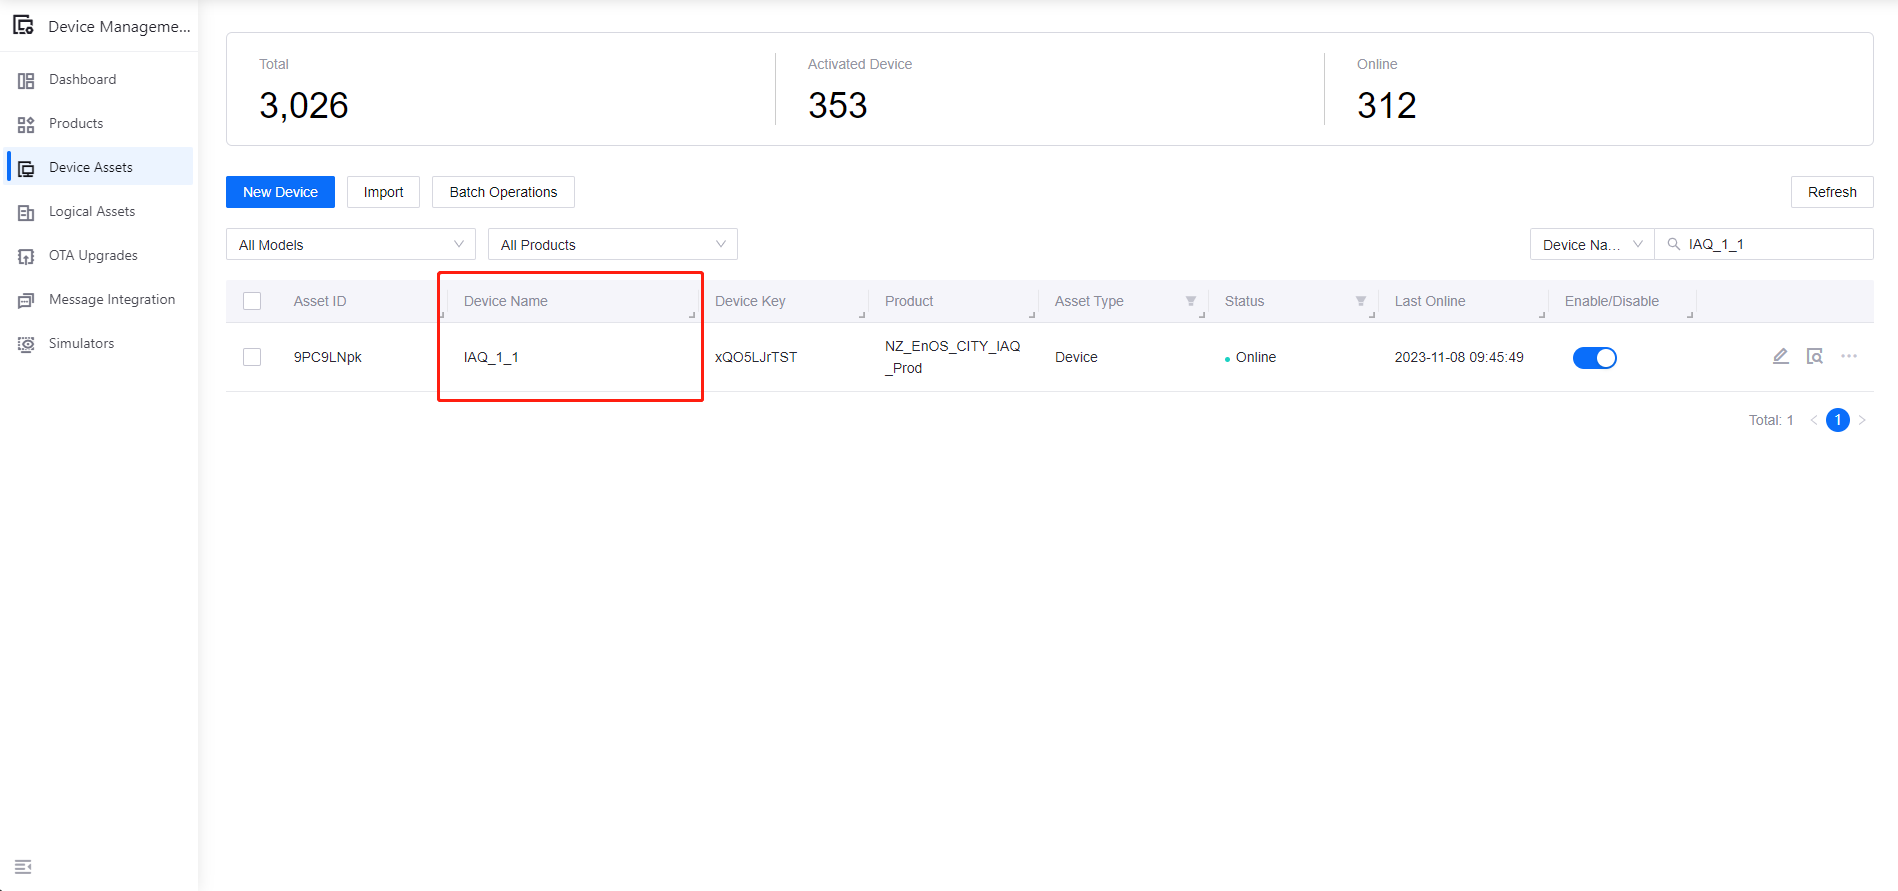The image size is (1898, 891).
Task: Click the edit pencil icon for IAQ_1_1
Action: pyautogui.click(x=1780, y=356)
